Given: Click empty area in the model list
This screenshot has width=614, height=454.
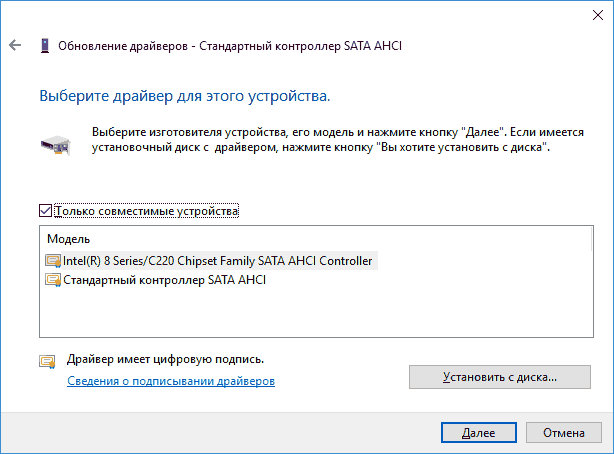Looking at the screenshot, I should point(316,313).
